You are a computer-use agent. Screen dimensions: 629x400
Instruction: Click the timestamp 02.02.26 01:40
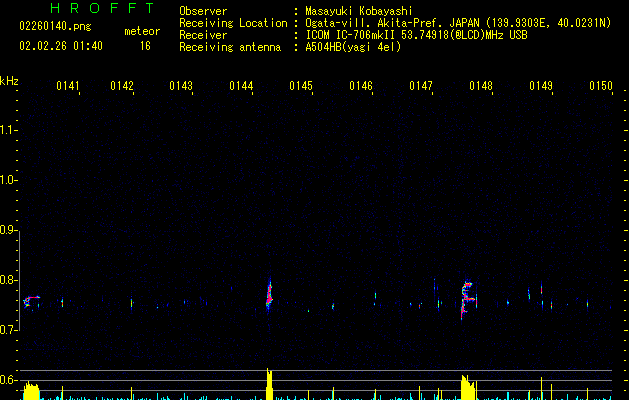(x=61, y=46)
